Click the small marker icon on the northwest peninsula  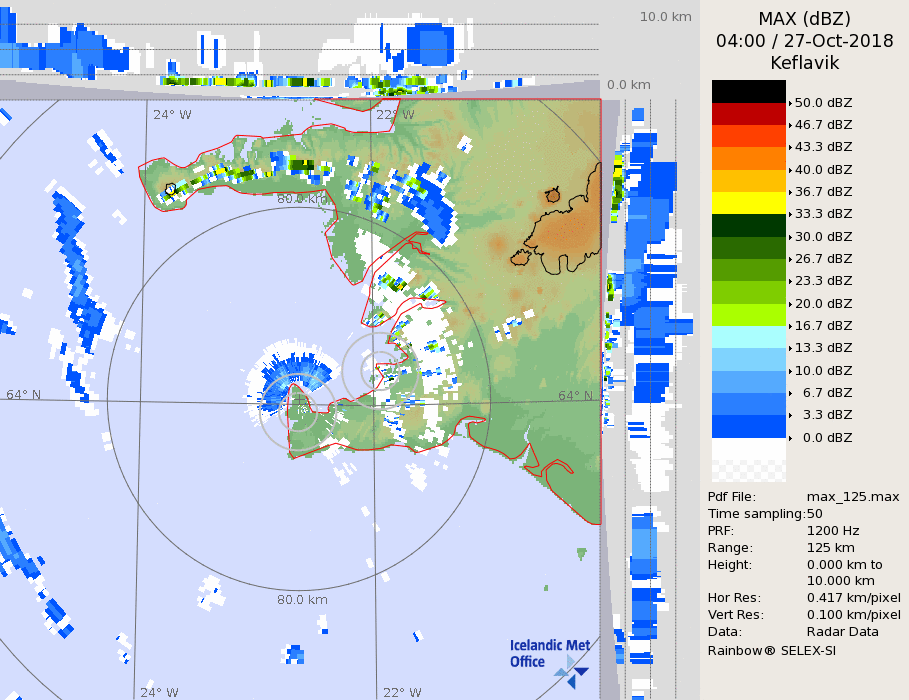point(171,188)
